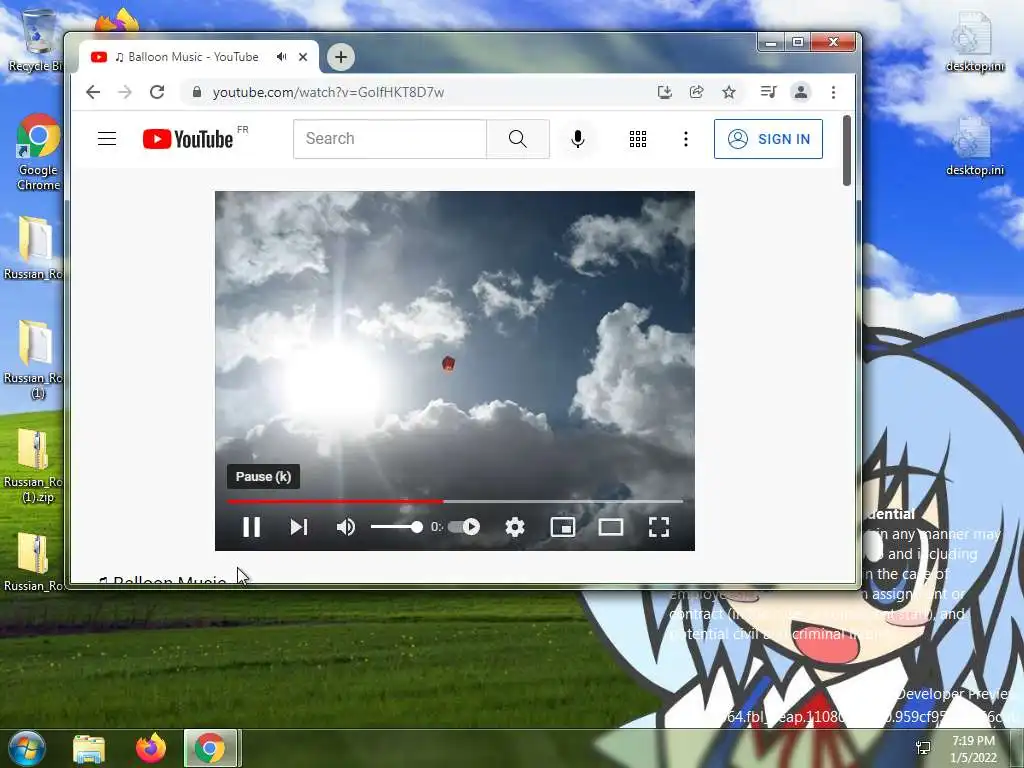The height and width of the screenshot is (768, 1024).
Task: Go back in Chrome
Action: coord(93,92)
